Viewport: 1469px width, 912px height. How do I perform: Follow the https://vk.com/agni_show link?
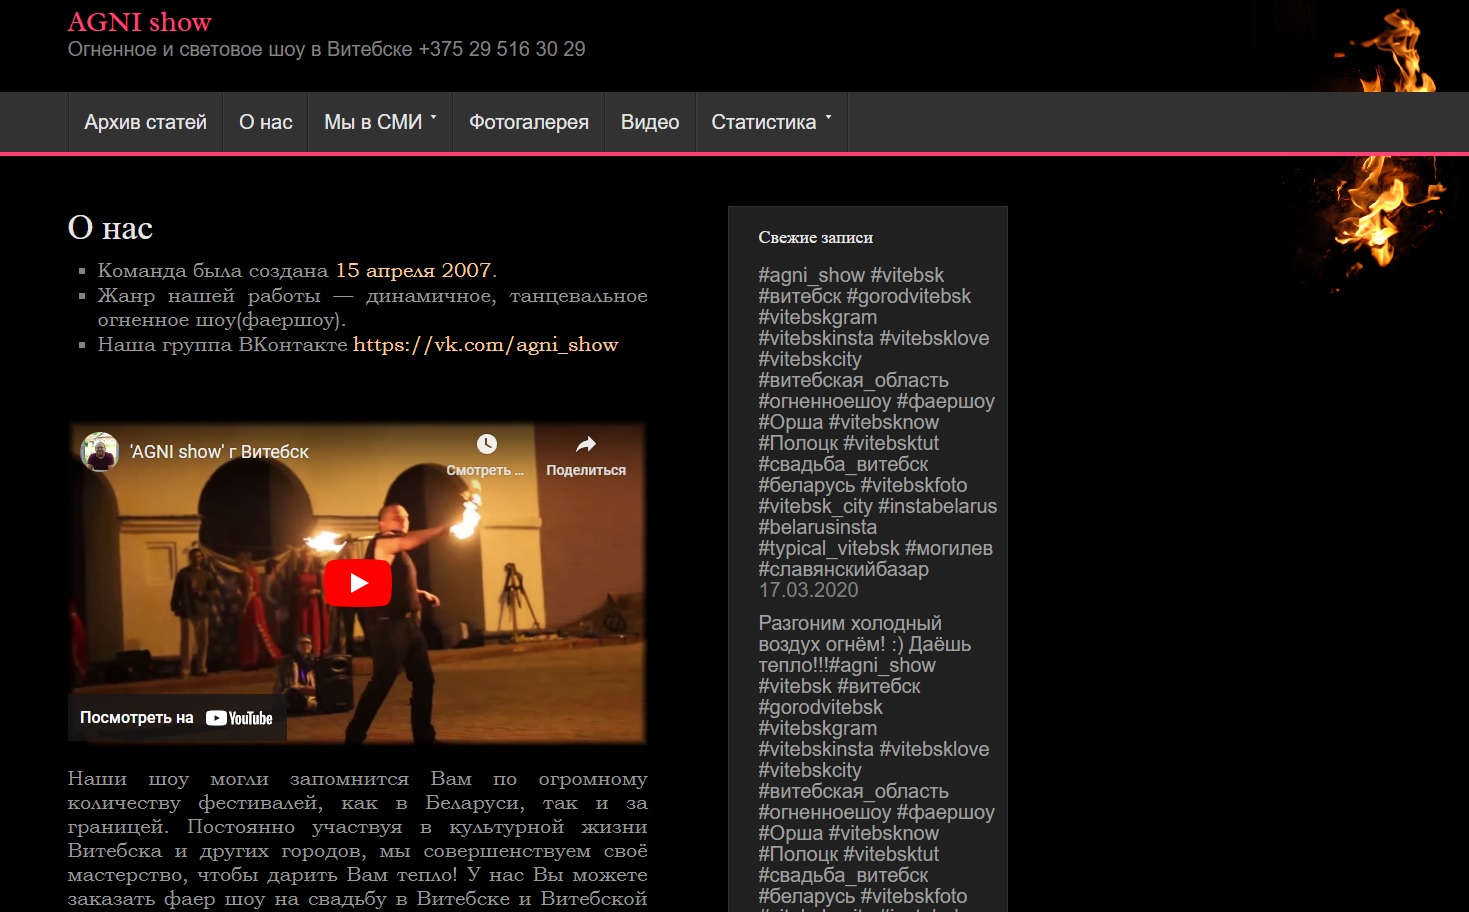(x=486, y=345)
